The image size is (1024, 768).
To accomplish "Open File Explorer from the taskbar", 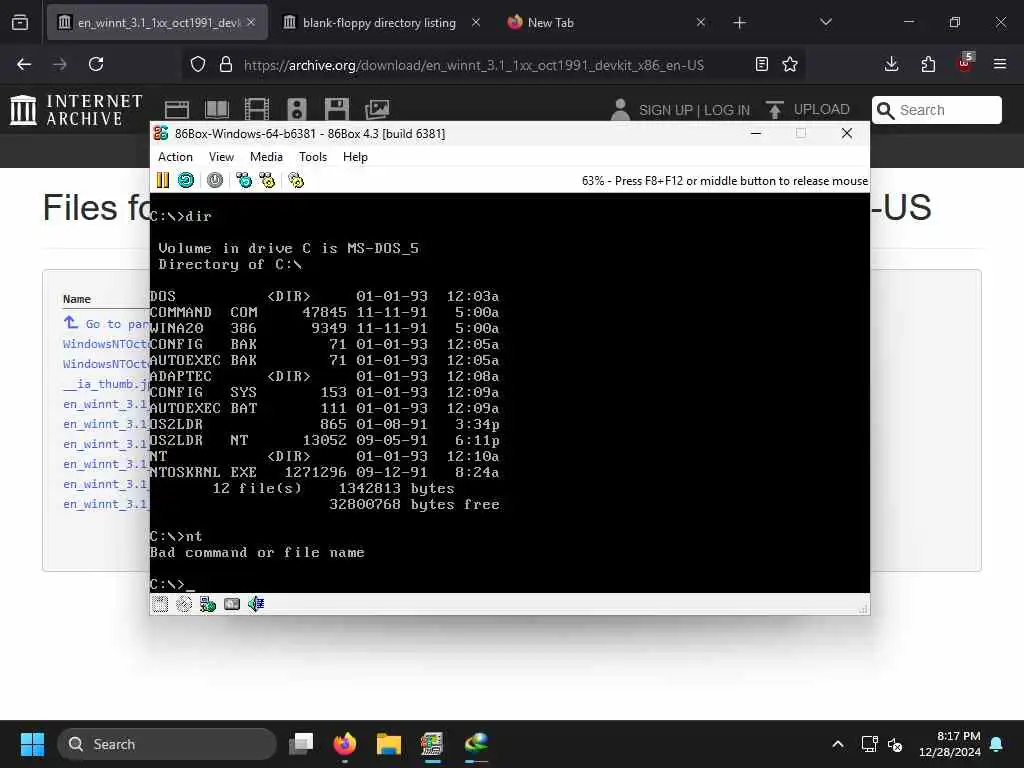I will pos(389,744).
